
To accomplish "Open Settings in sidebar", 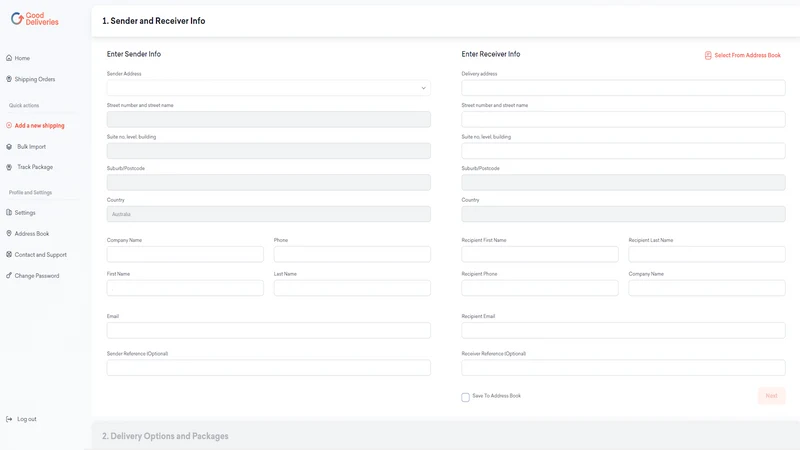I will [25, 213].
